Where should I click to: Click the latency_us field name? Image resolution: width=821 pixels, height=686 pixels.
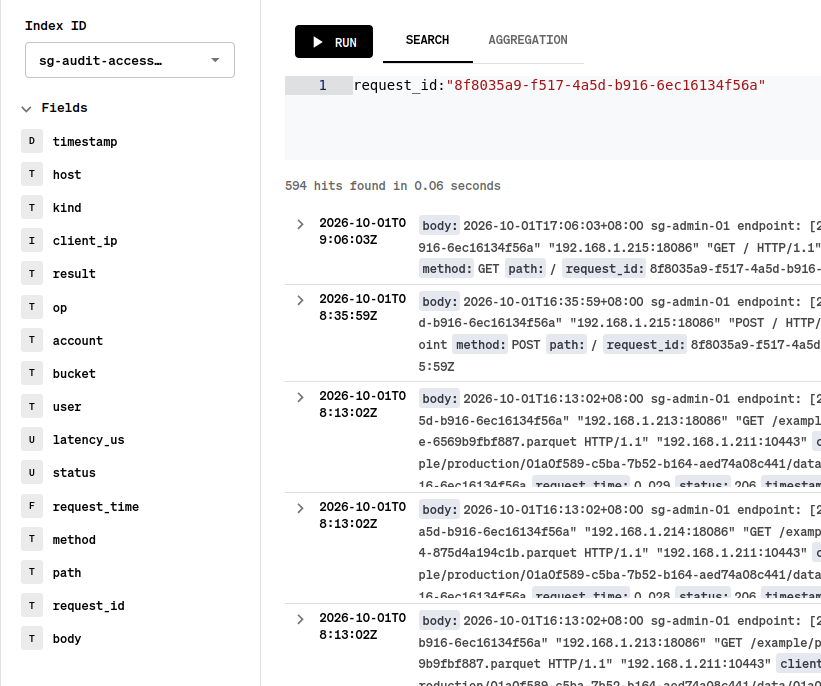(88, 440)
